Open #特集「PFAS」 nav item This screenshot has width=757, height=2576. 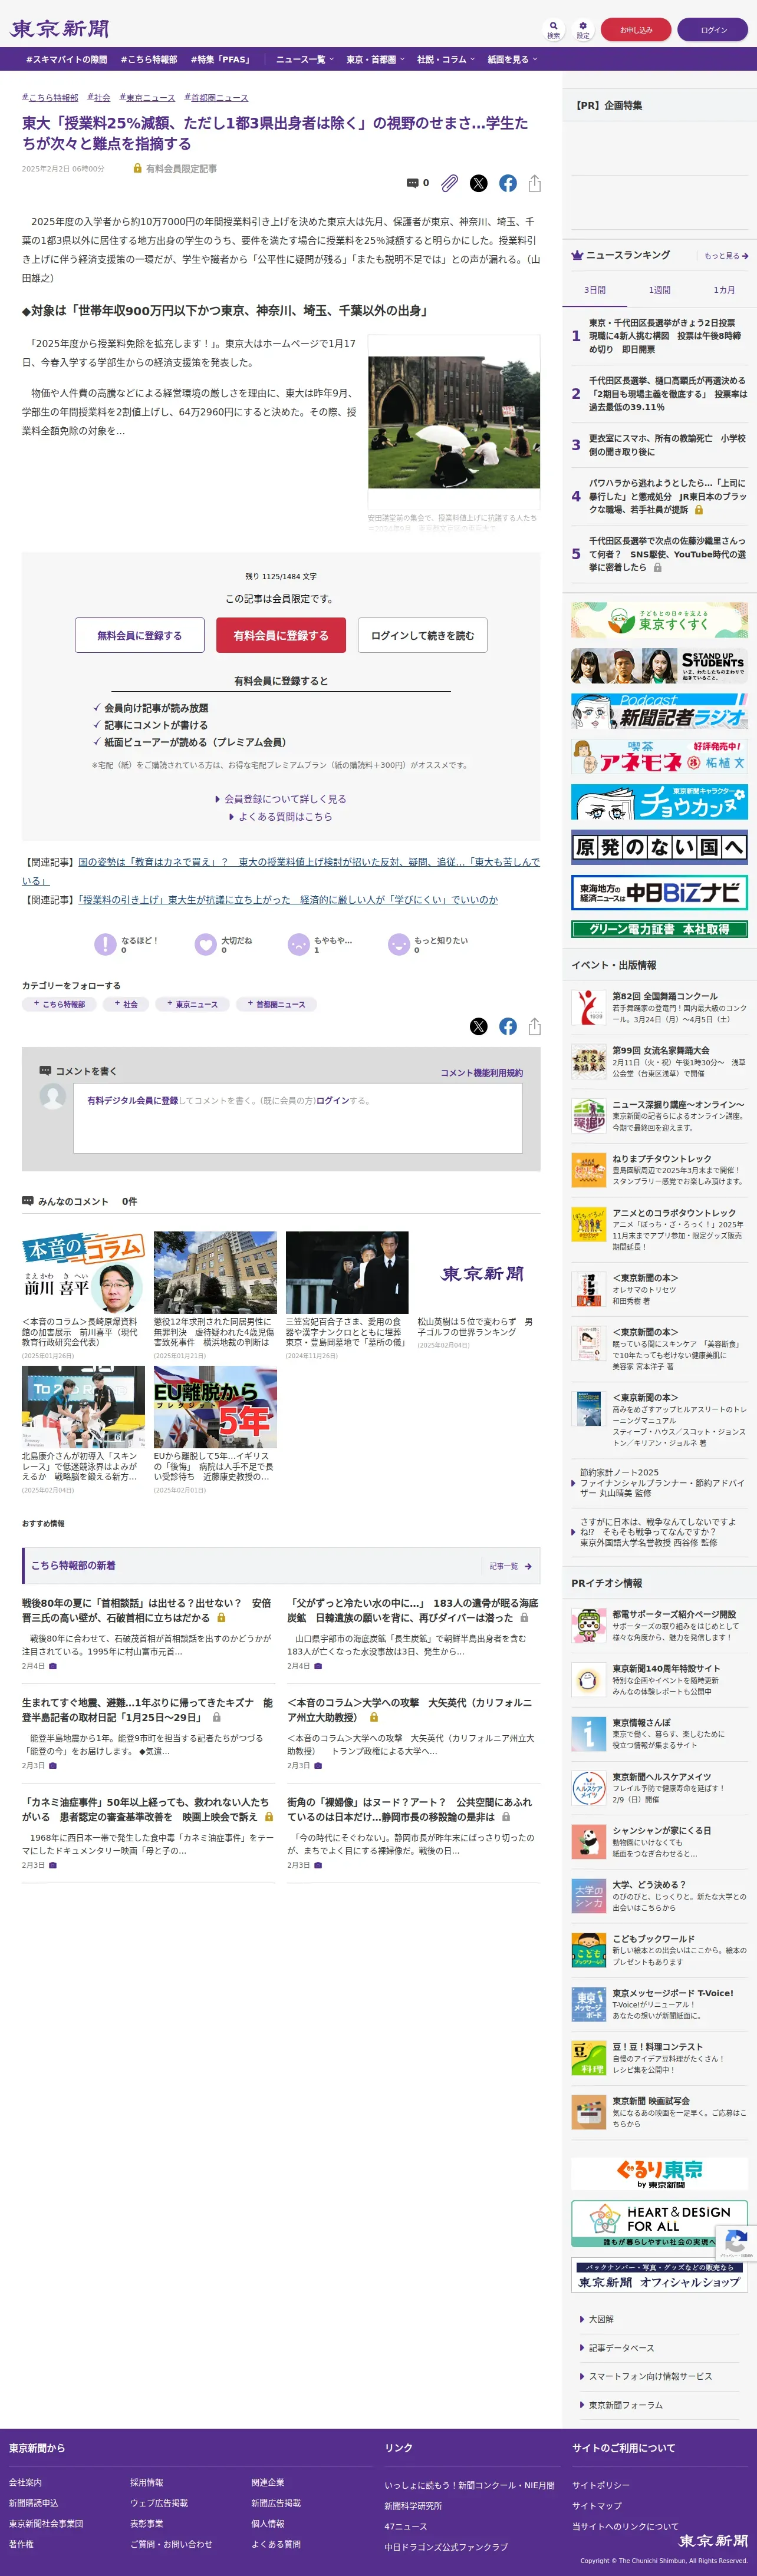(221, 59)
